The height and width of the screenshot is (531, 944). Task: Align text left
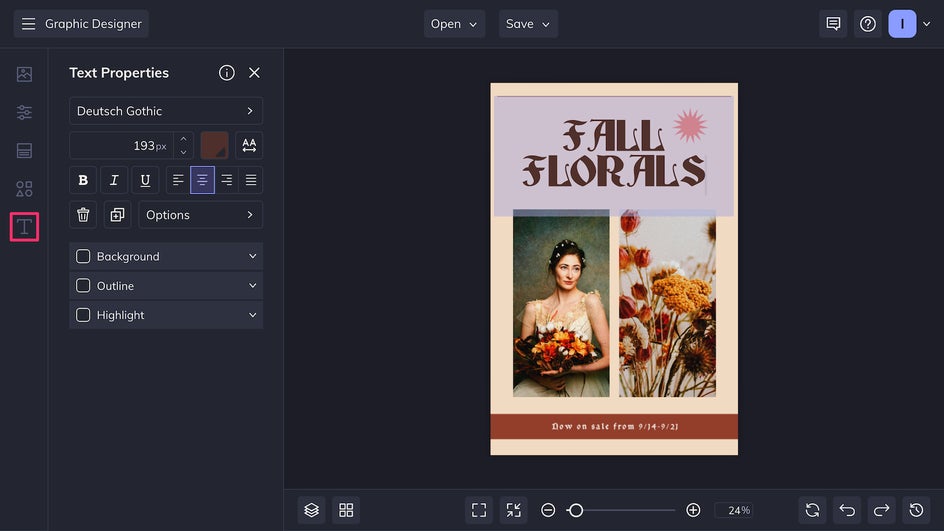178,180
